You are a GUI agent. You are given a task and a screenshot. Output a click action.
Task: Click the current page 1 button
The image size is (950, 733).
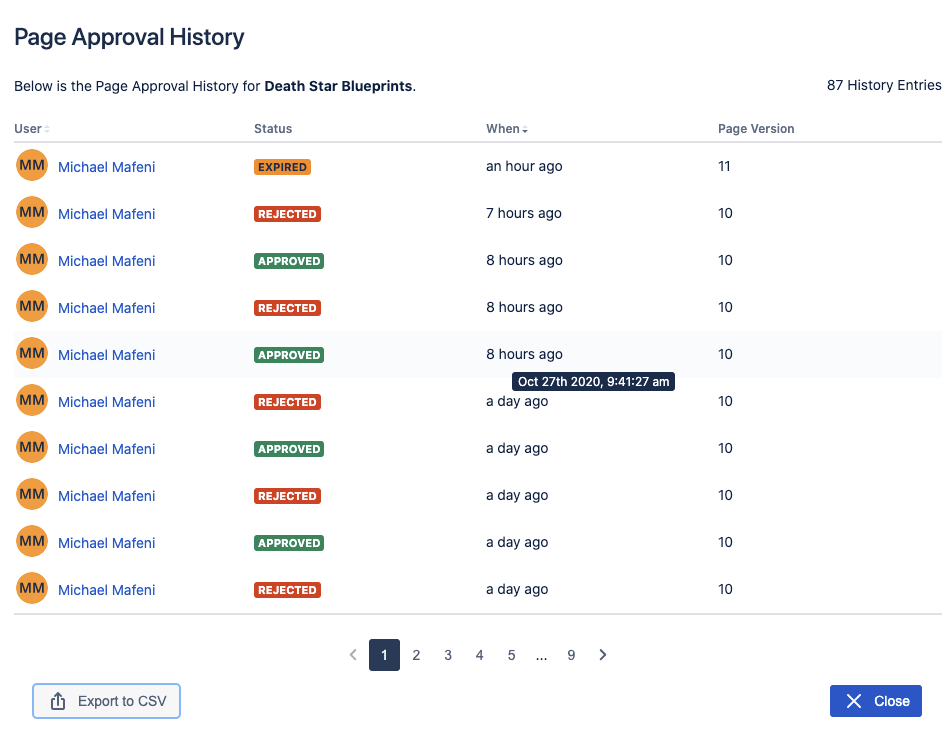(x=384, y=655)
